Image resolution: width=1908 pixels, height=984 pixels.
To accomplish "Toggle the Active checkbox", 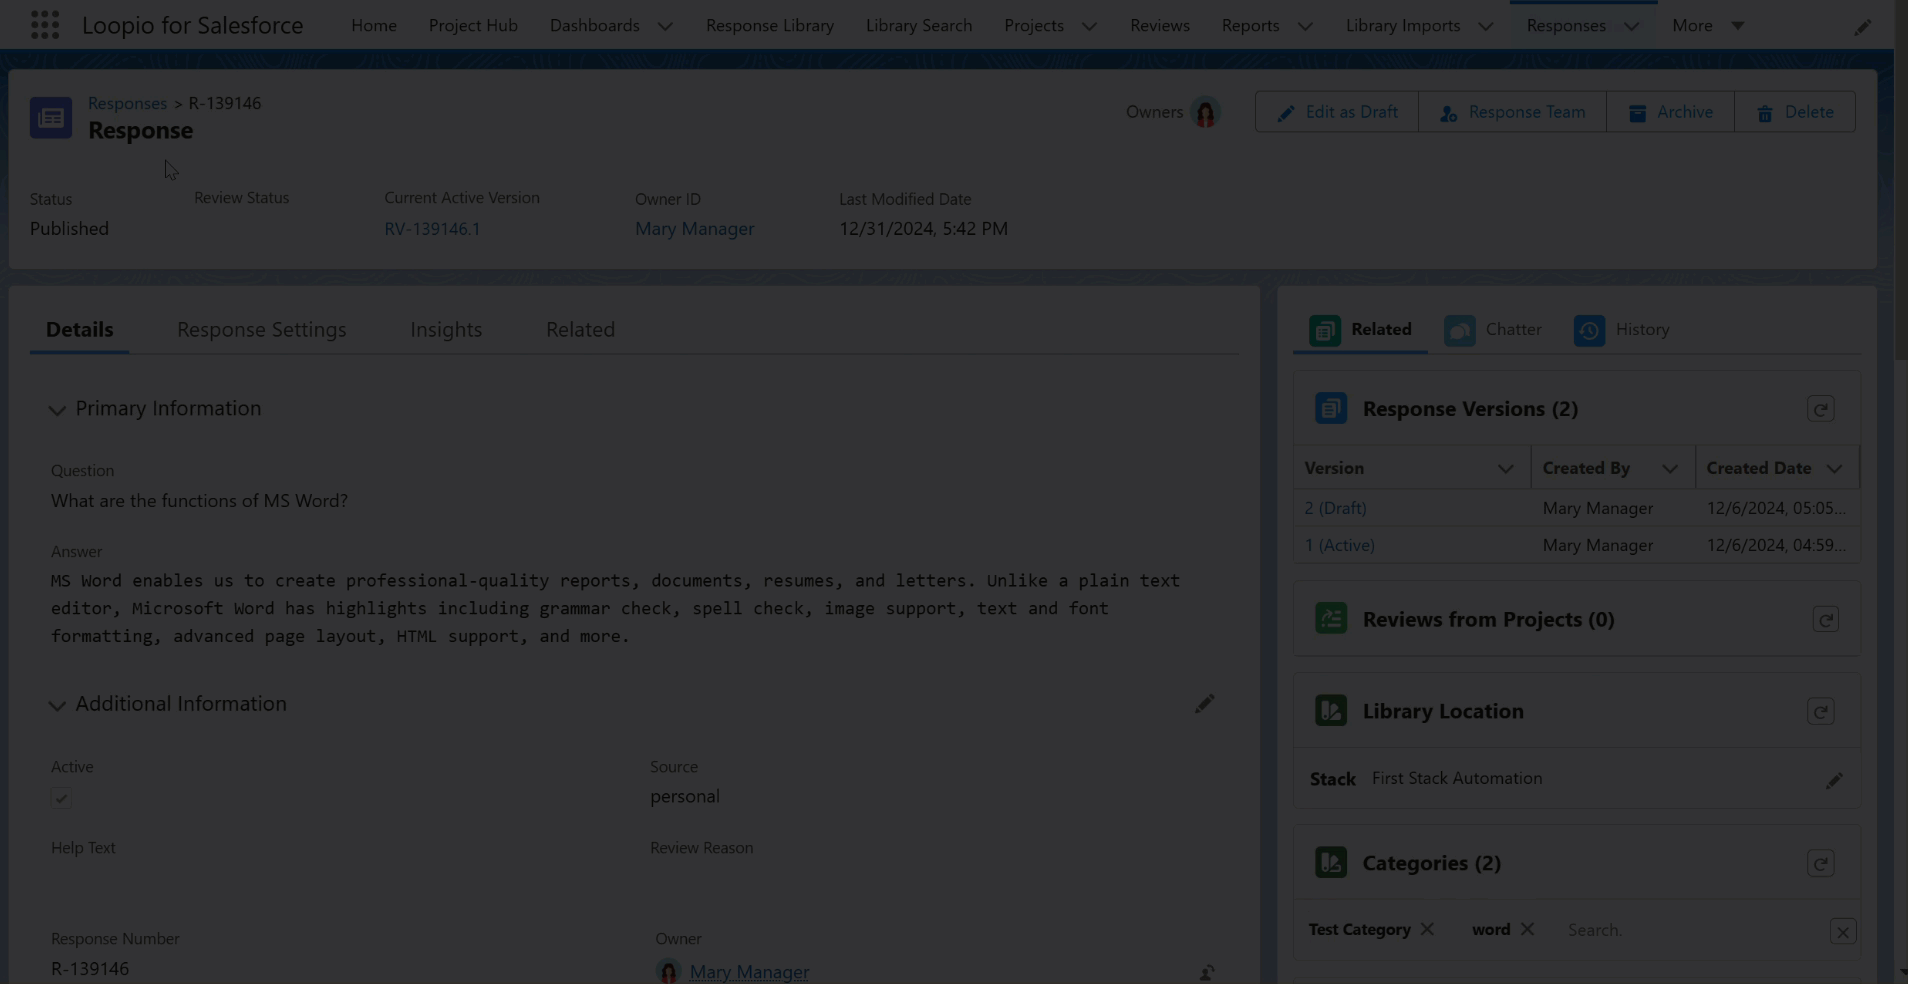I will coord(61,798).
